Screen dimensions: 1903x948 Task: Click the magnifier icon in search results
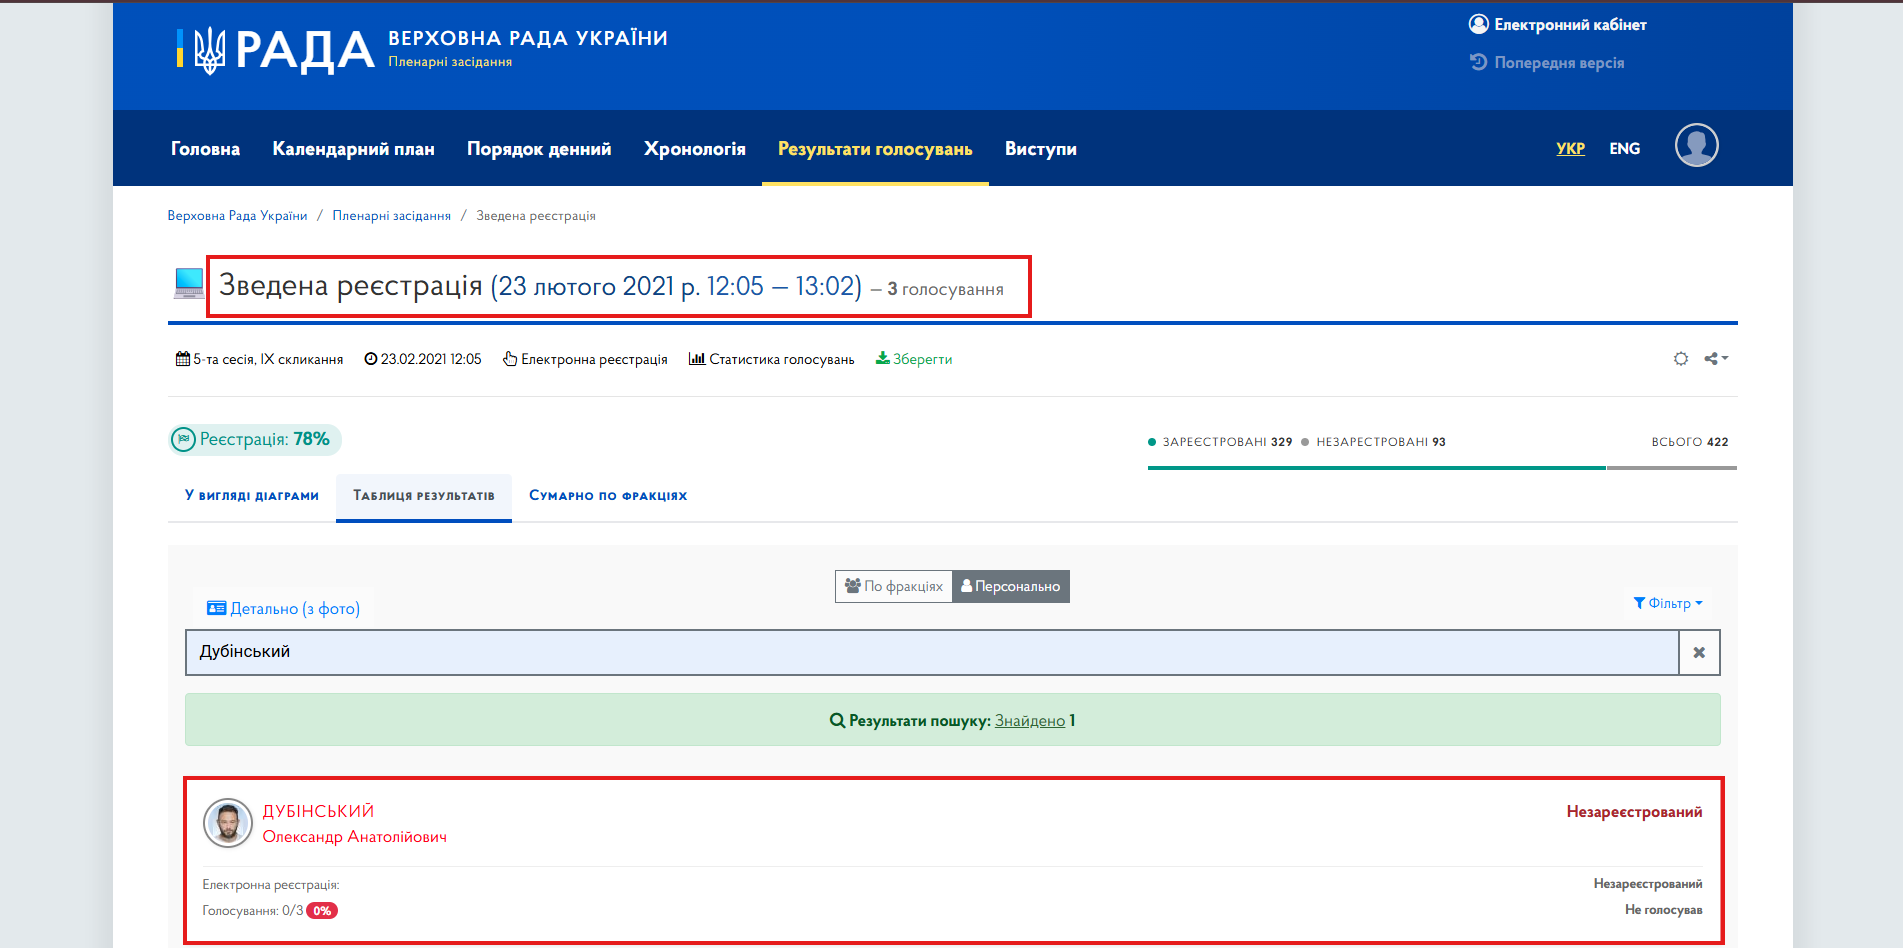pos(837,720)
